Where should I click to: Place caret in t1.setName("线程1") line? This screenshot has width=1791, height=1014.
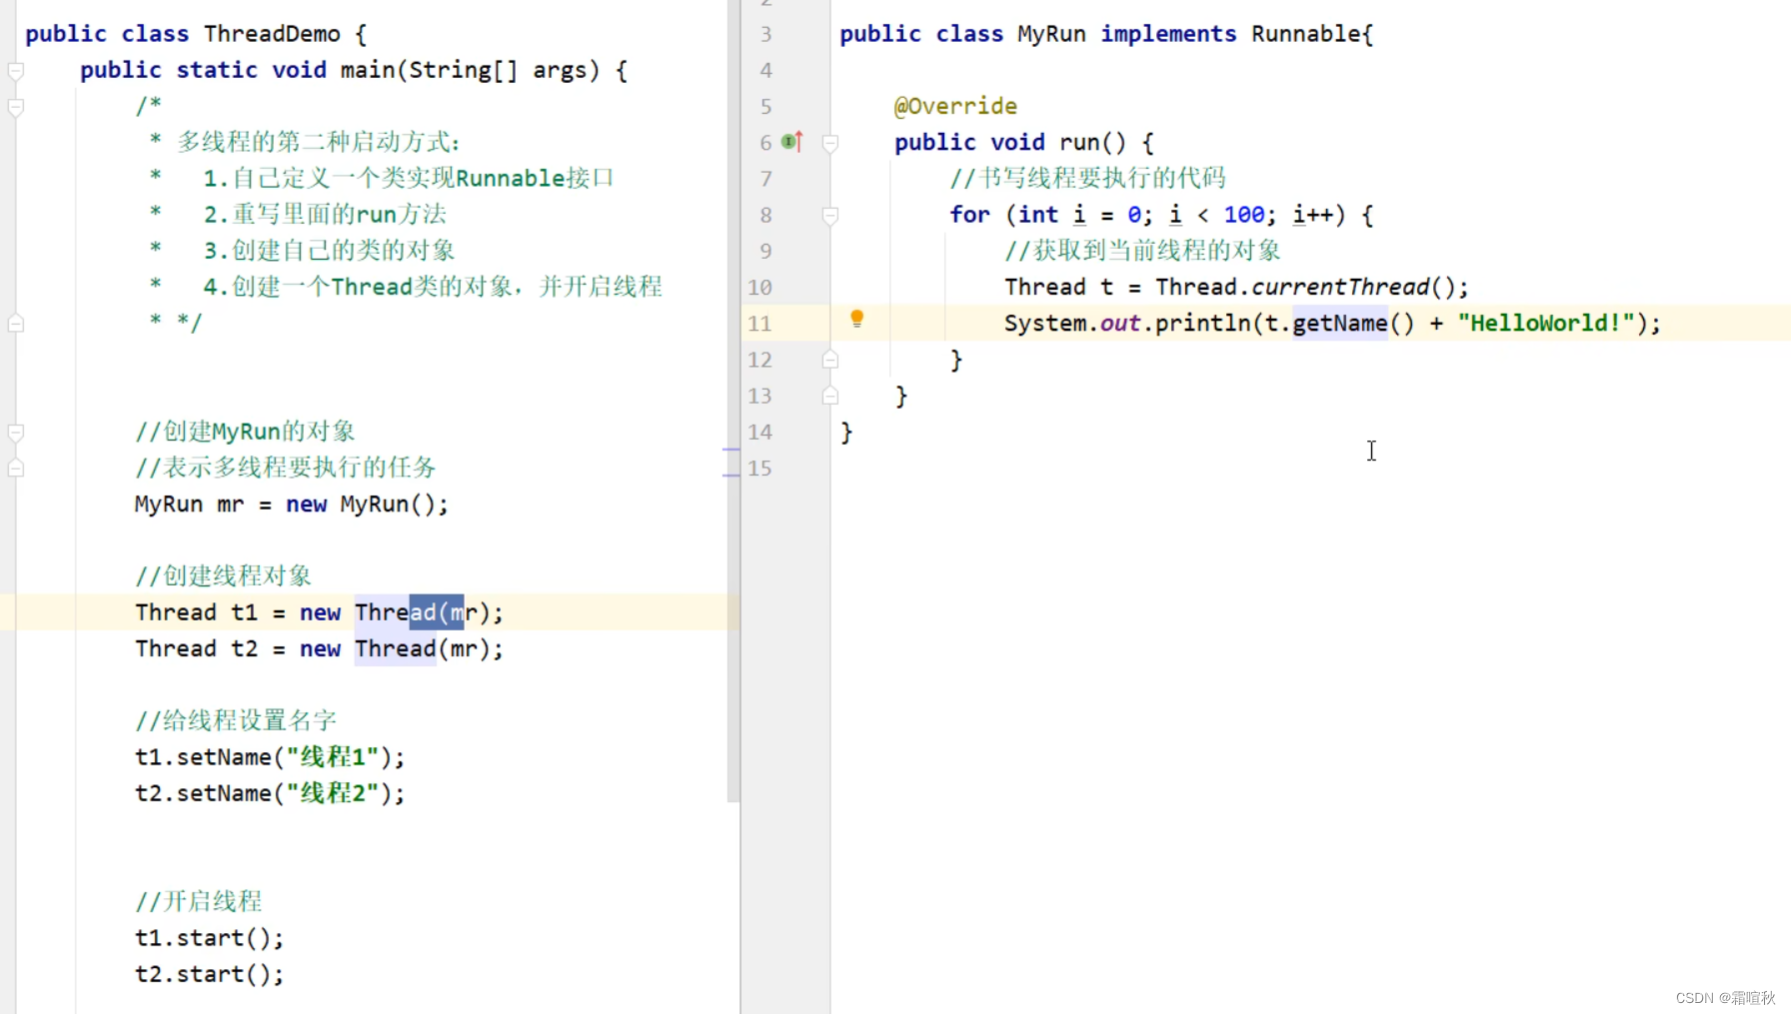pyautogui.click(x=270, y=757)
